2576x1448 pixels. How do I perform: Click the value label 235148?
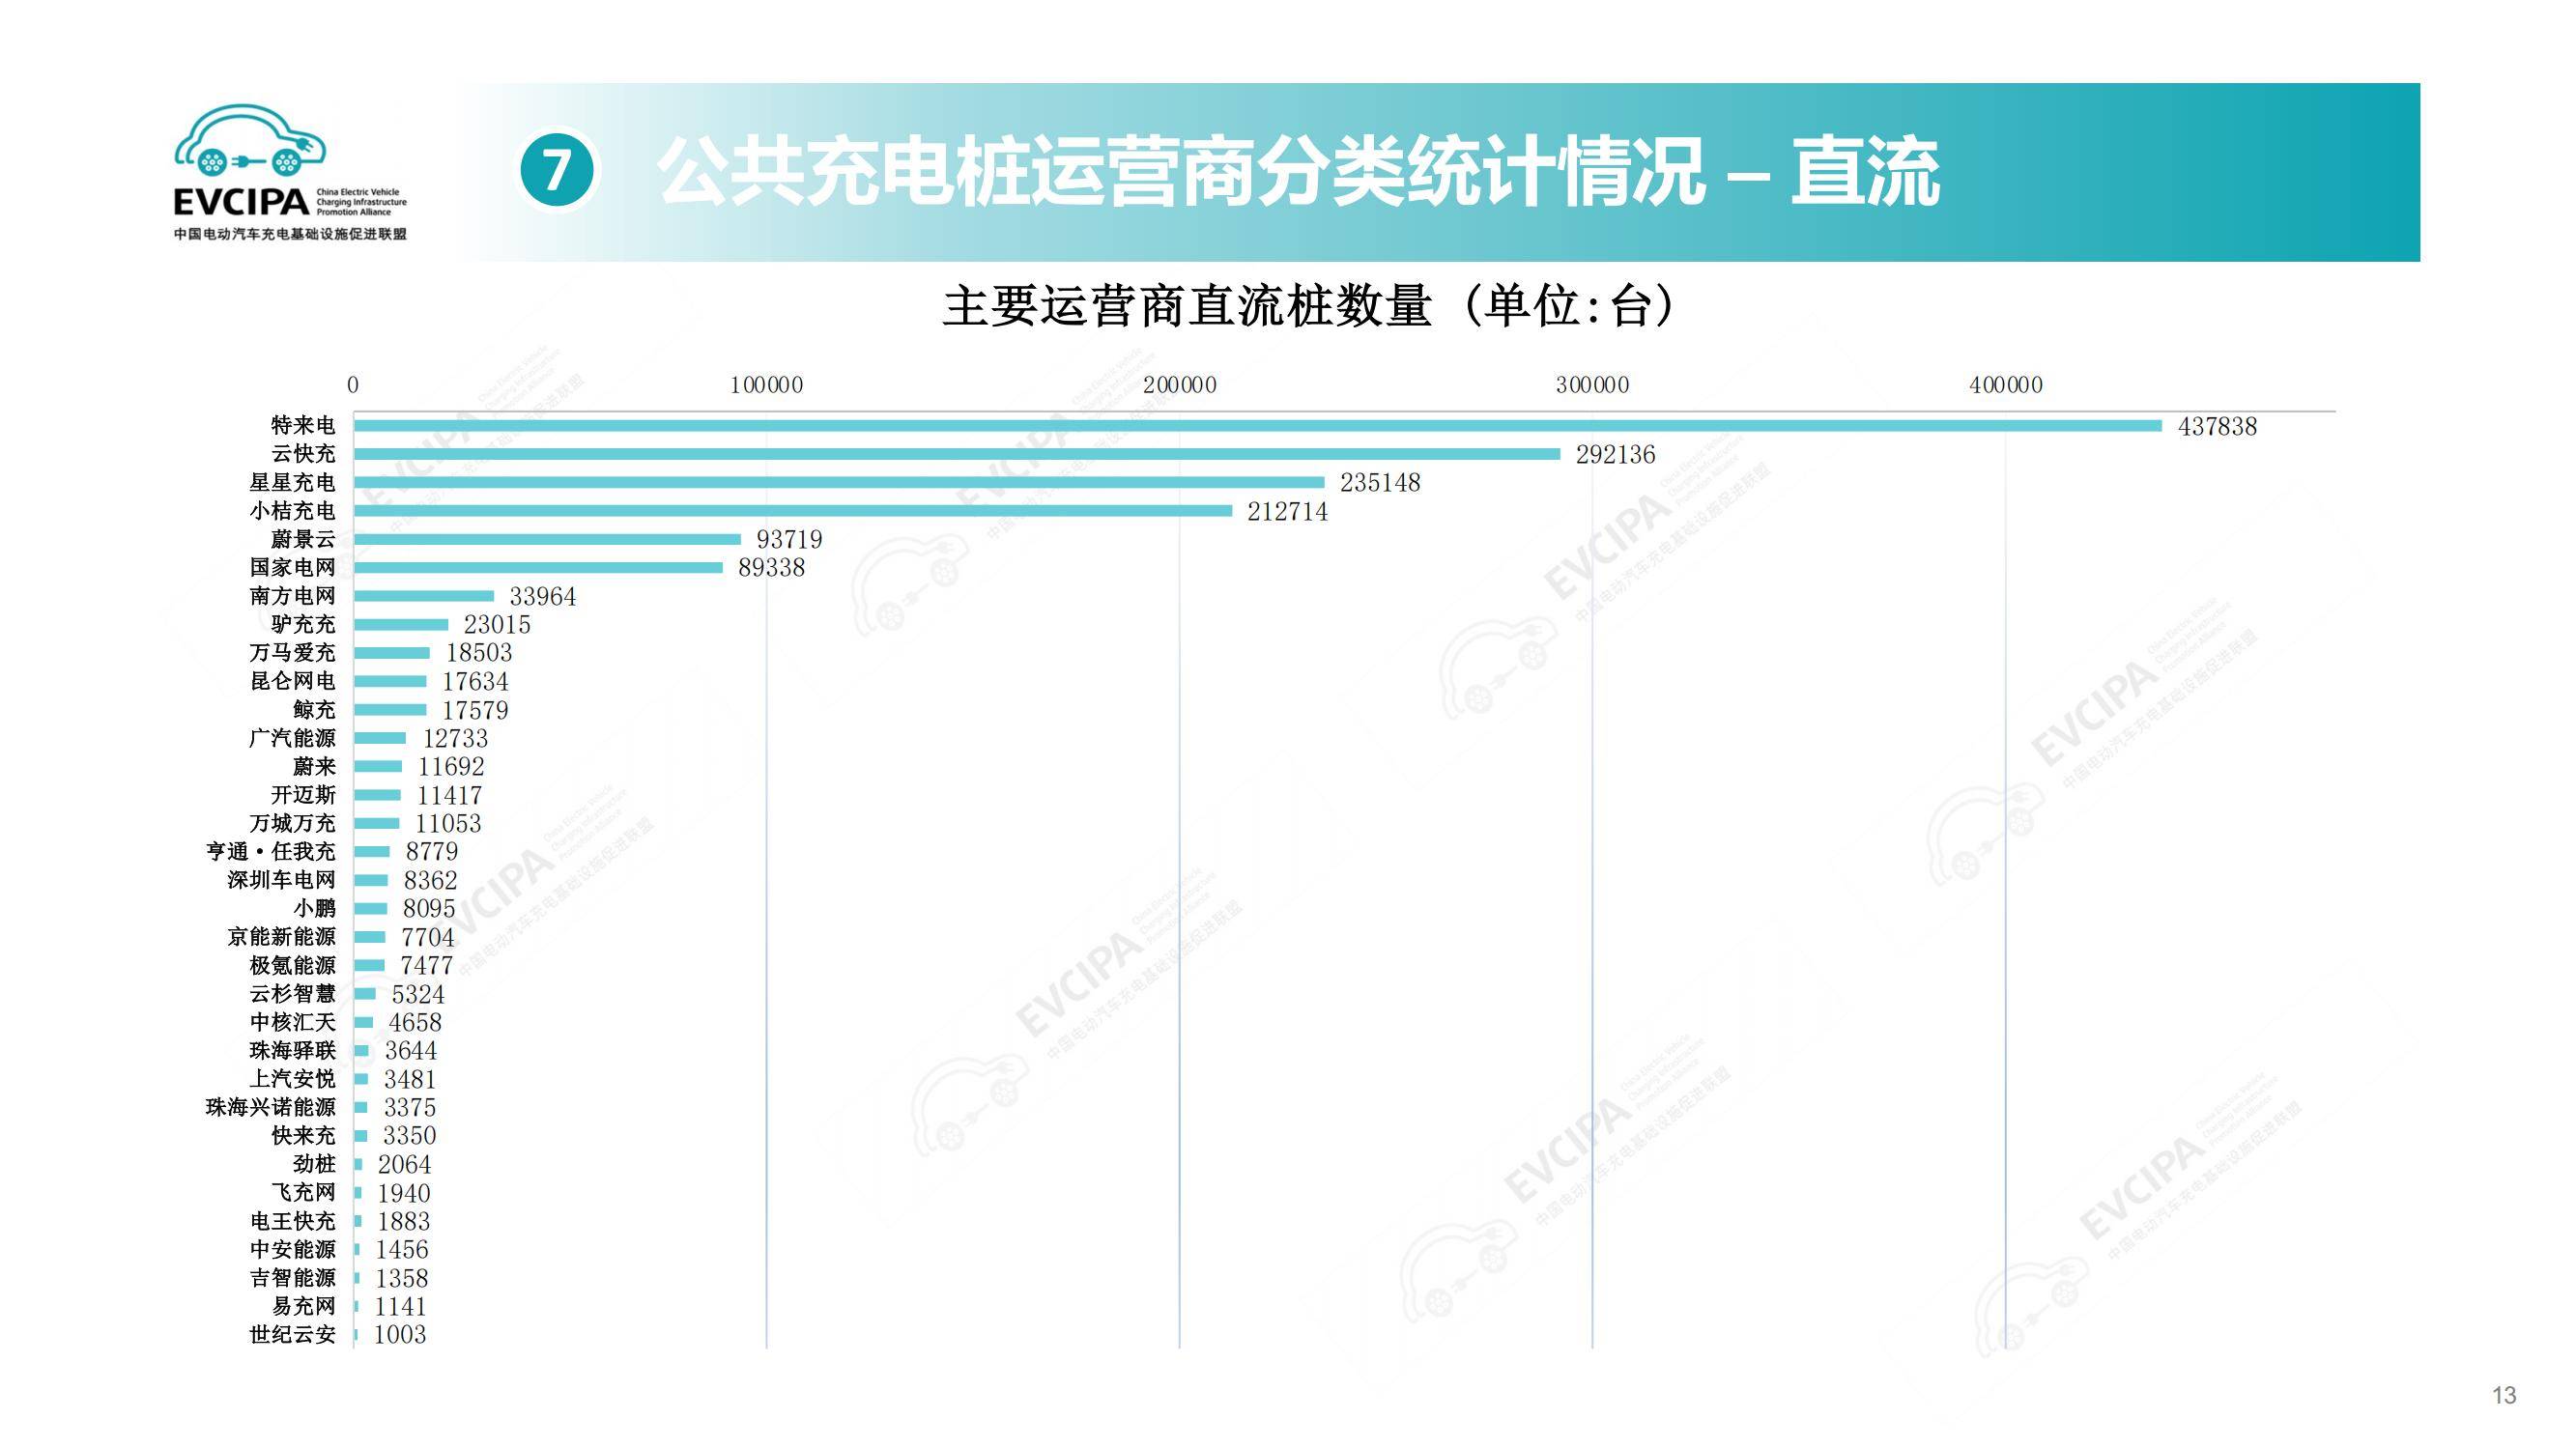point(1380,482)
